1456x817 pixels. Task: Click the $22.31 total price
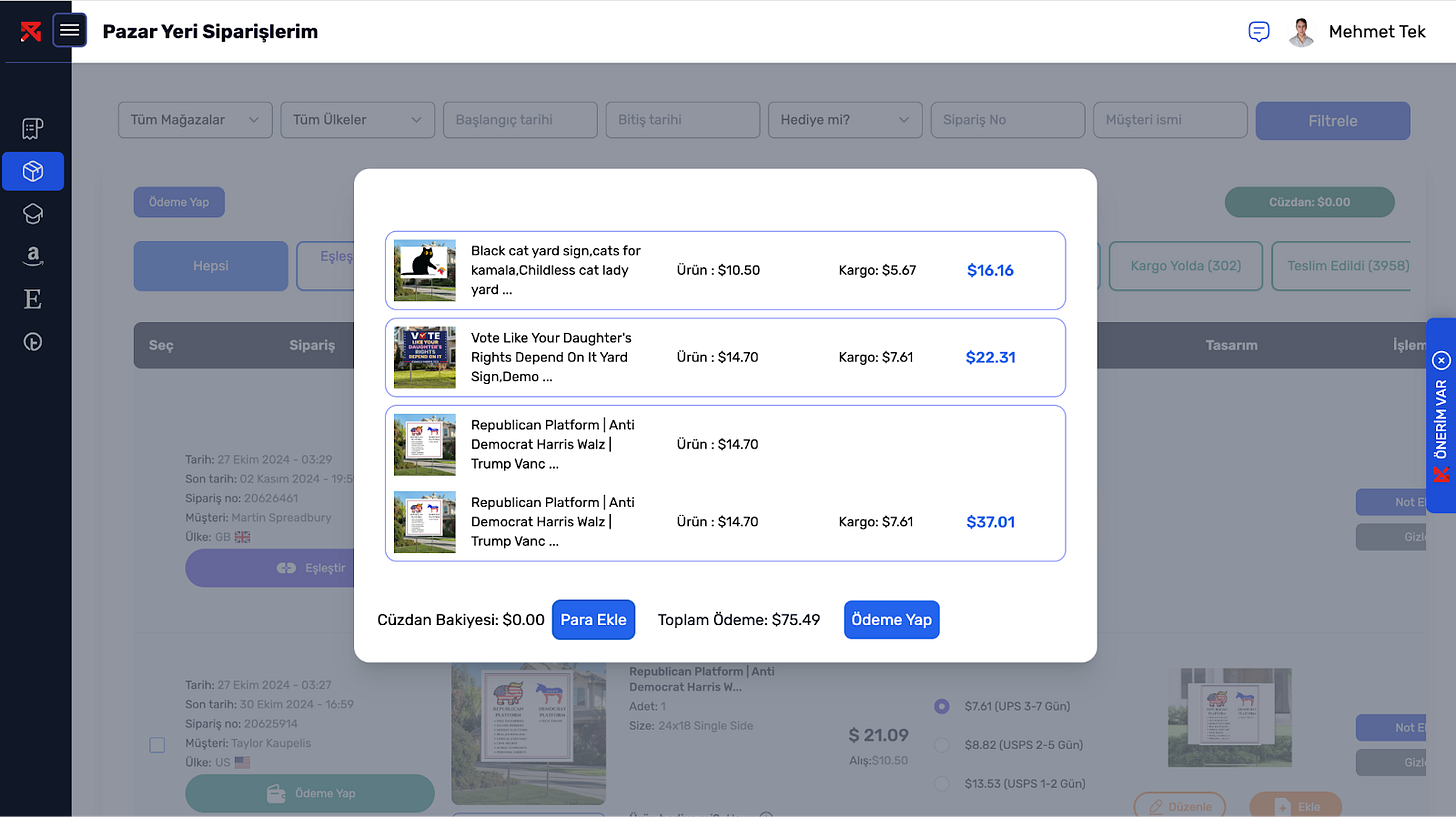point(990,357)
